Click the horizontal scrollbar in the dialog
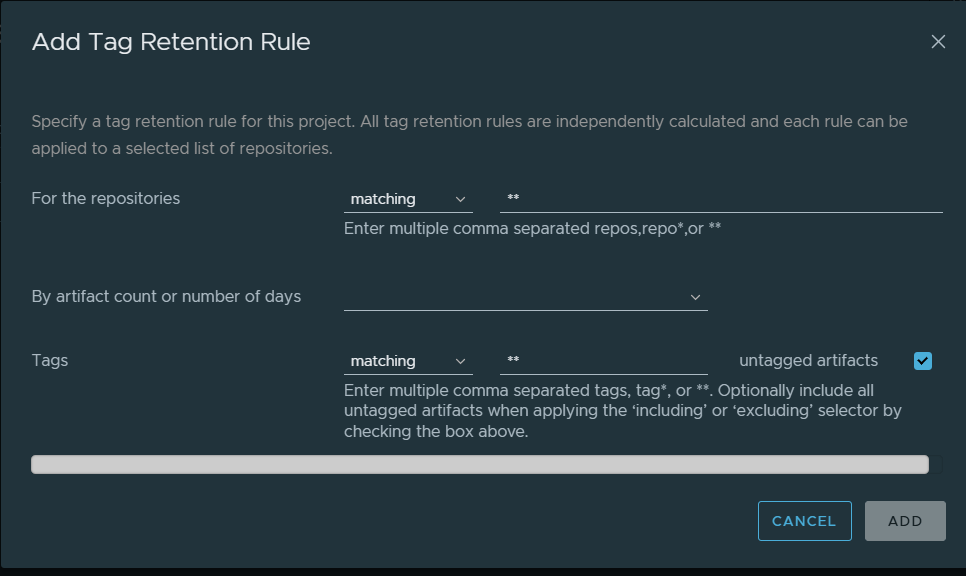The height and width of the screenshot is (576, 966). [x=480, y=464]
